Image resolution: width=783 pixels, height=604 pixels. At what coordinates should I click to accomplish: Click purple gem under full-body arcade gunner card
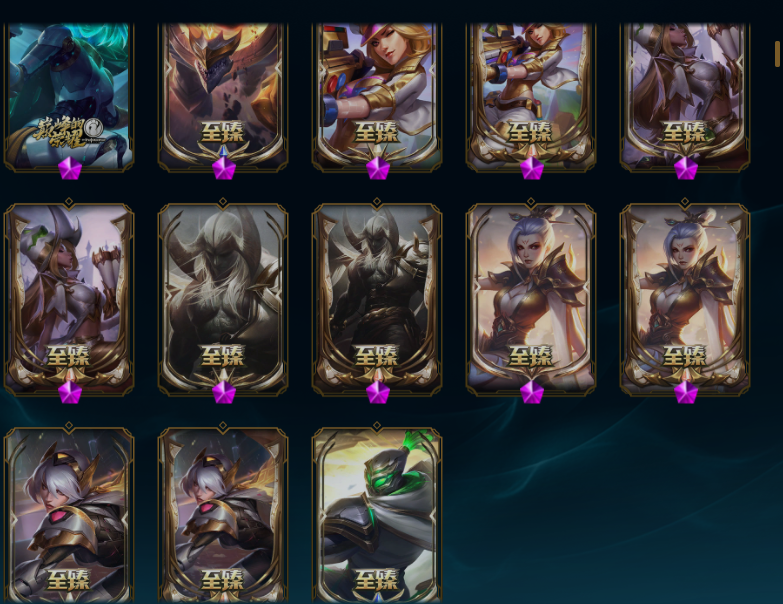(x=531, y=168)
